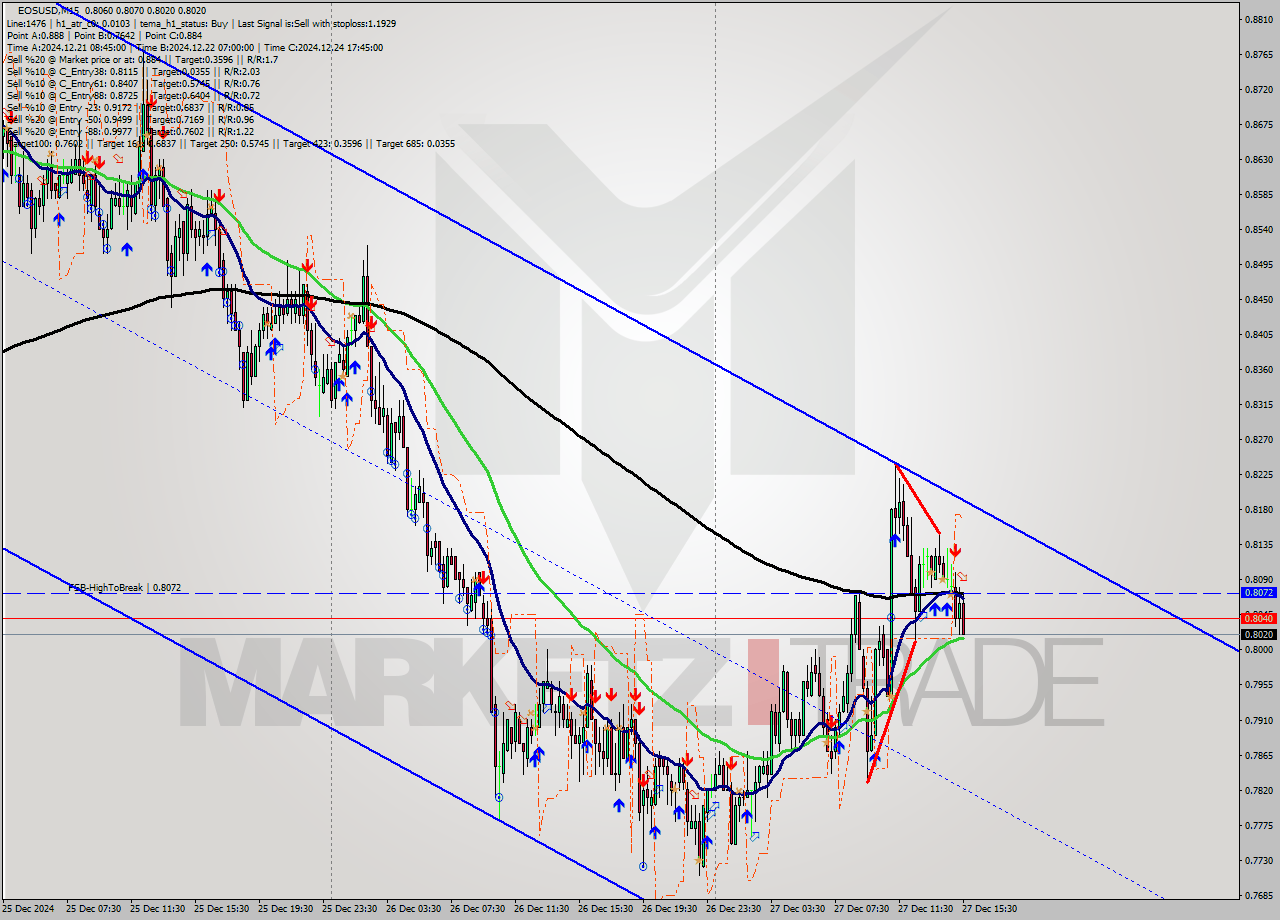The image size is (1280, 920).
Task: Click the 0.8000 price axis label
Action: click(1257, 649)
